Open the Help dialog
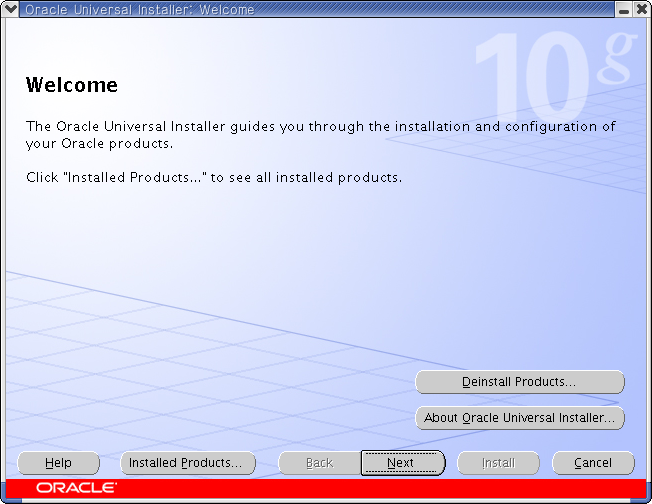The height and width of the screenshot is (504, 652). pos(58,463)
